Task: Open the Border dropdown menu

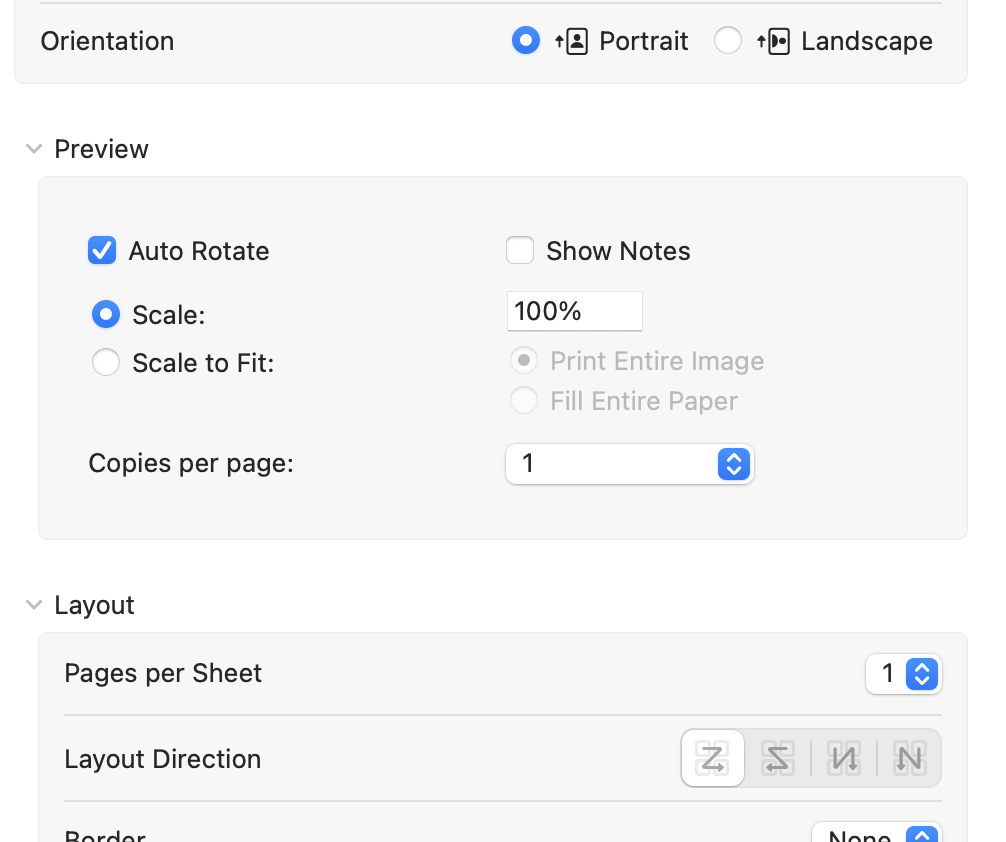Action: tap(876, 834)
